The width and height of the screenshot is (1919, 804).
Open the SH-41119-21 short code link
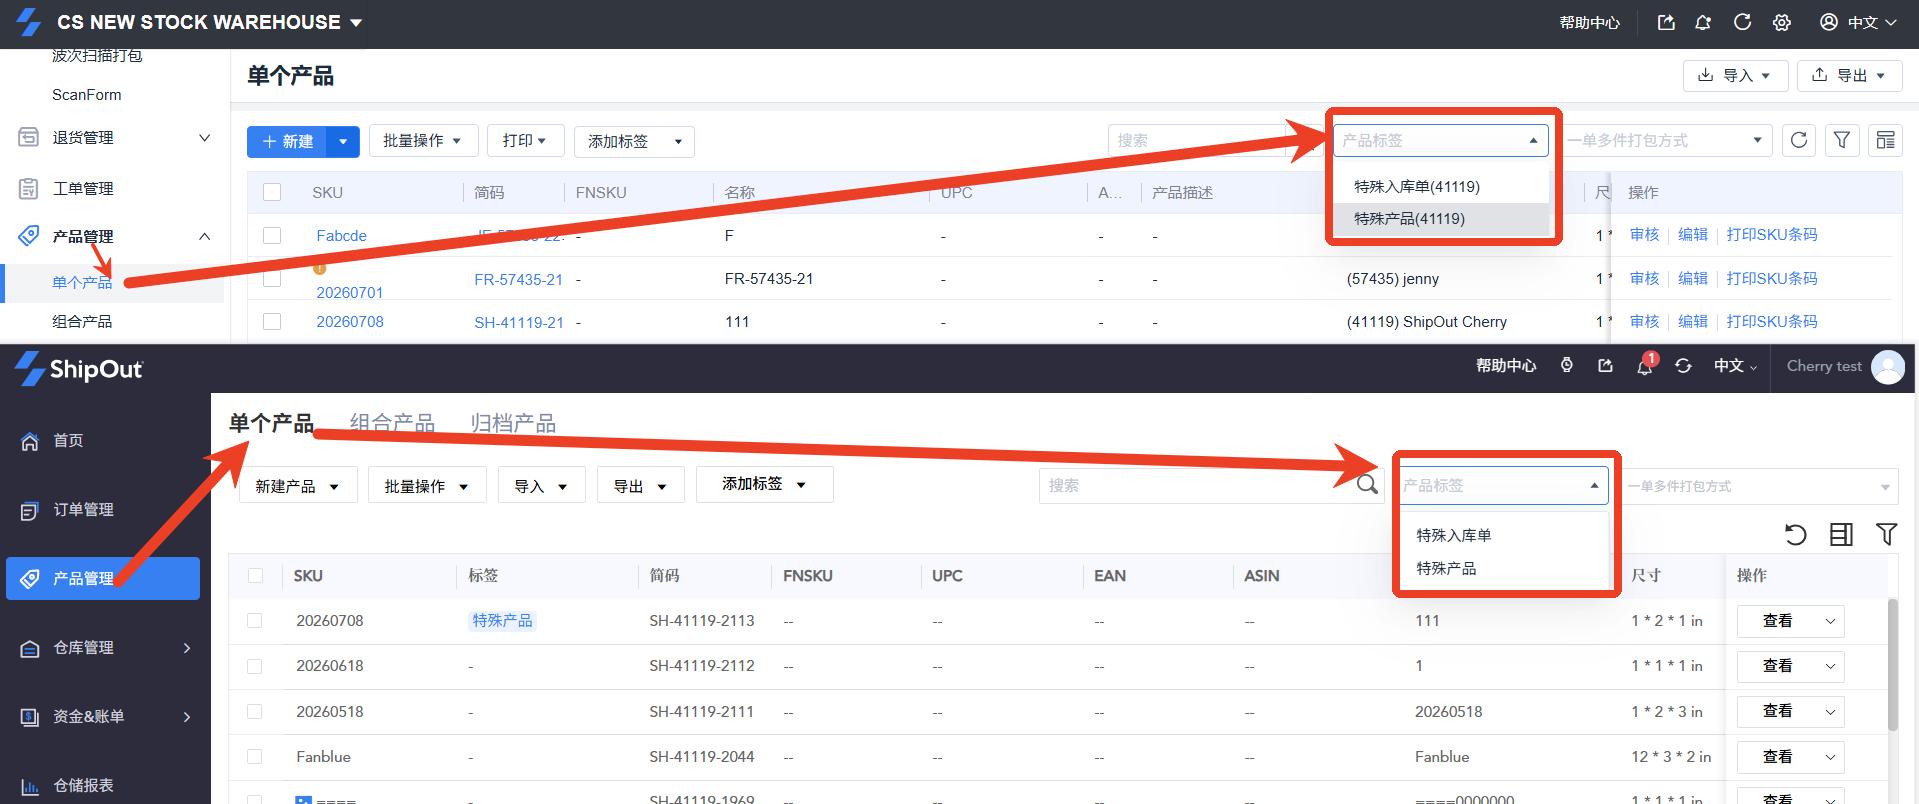click(x=519, y=322)
